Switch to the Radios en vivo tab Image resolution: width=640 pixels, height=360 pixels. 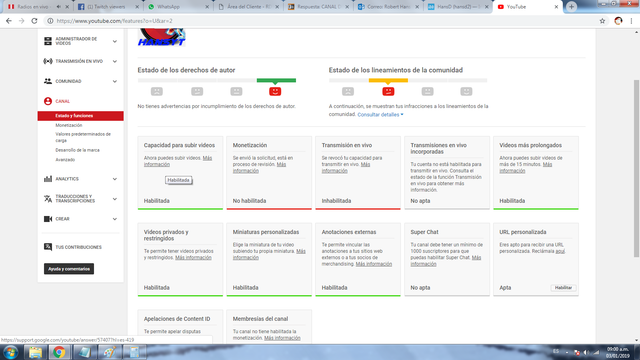click(x=38, y=7)
